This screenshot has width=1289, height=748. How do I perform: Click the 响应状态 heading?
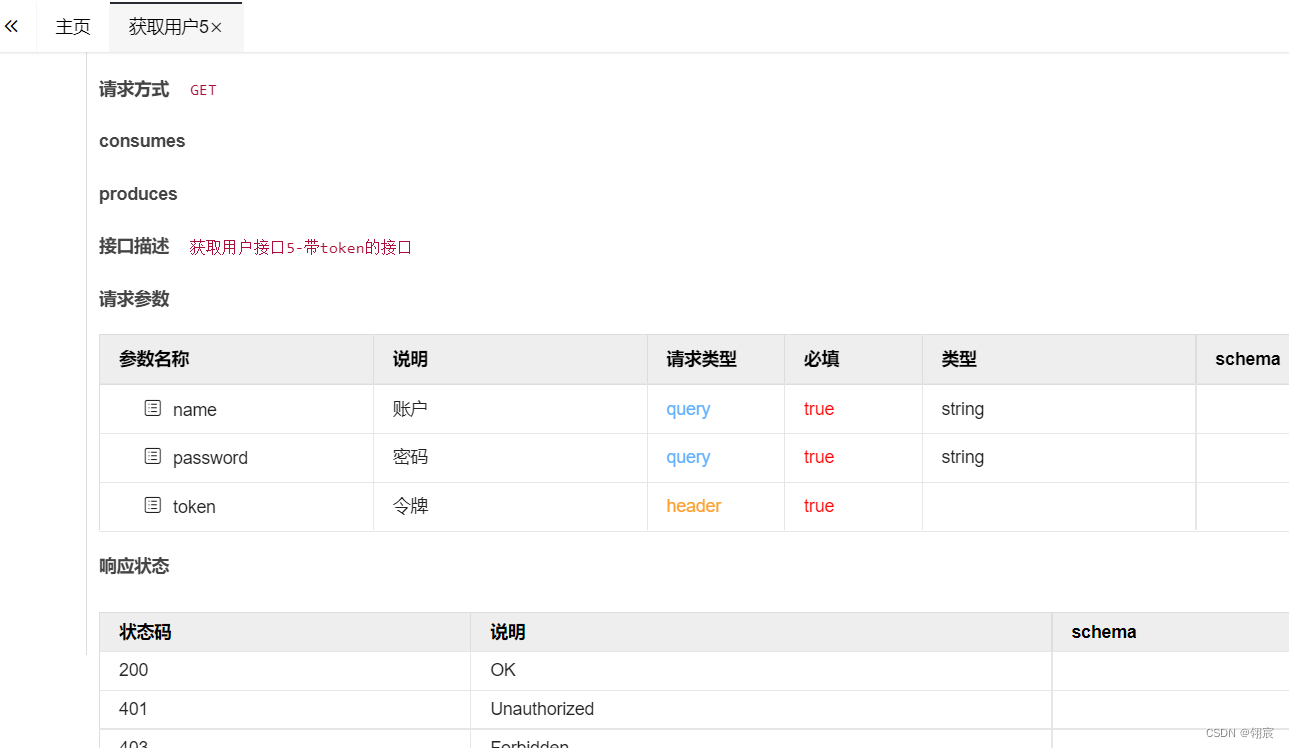(134, 566)
